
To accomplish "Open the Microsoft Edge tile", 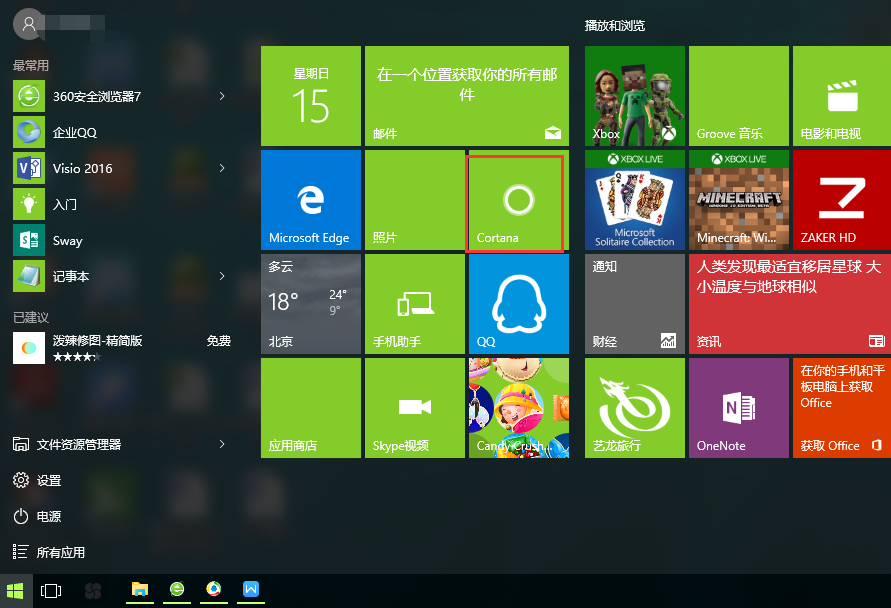I will coord(311,200).
